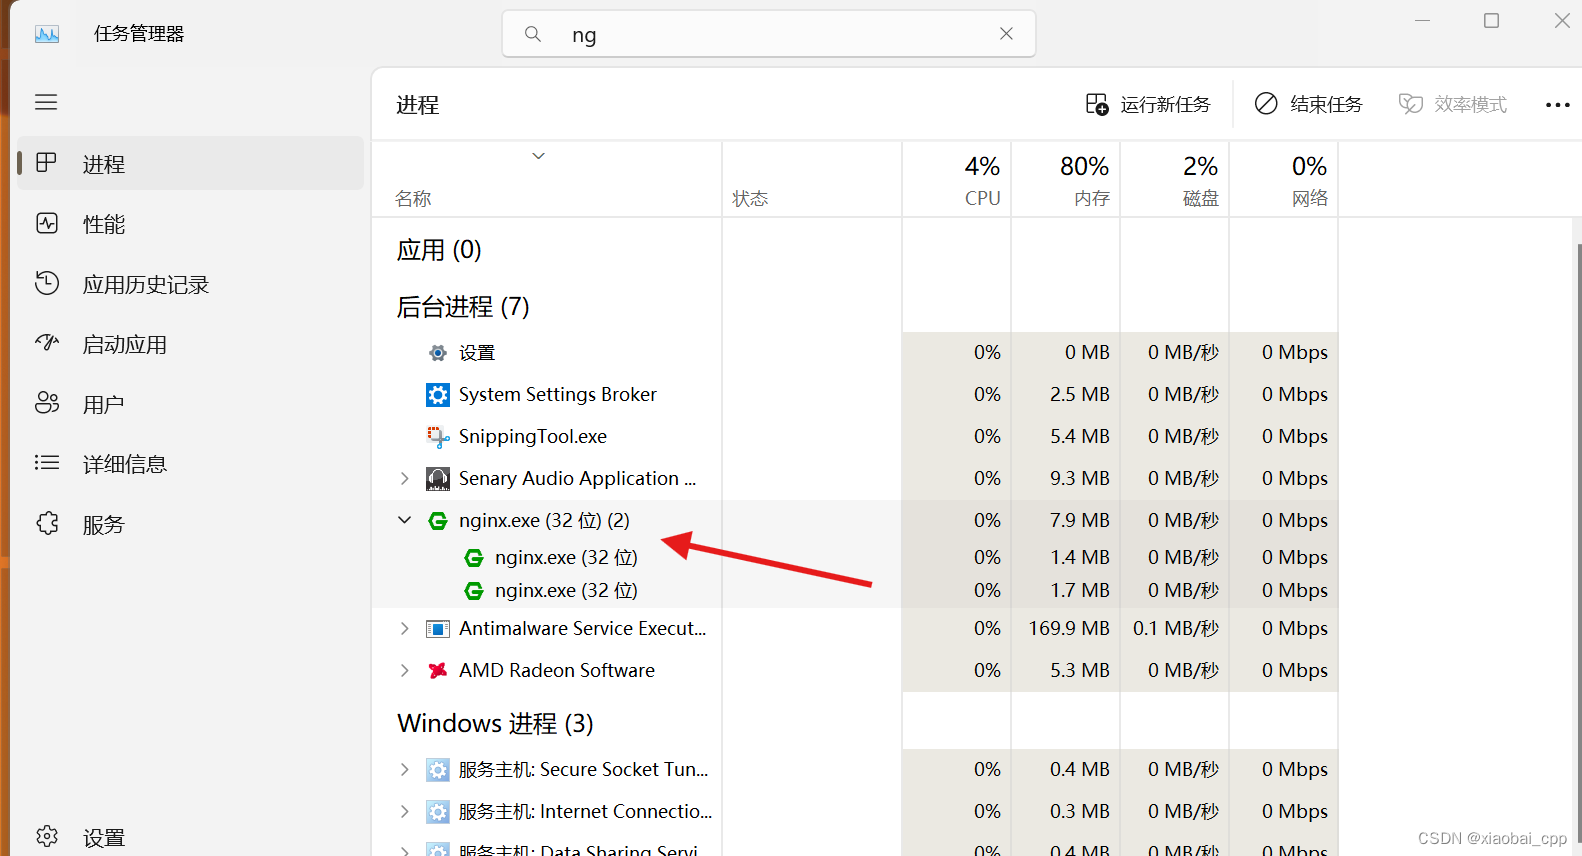Sort by the 名称 (Name) column header
This screenshot has width=1582, height=856.
point(547,180)
